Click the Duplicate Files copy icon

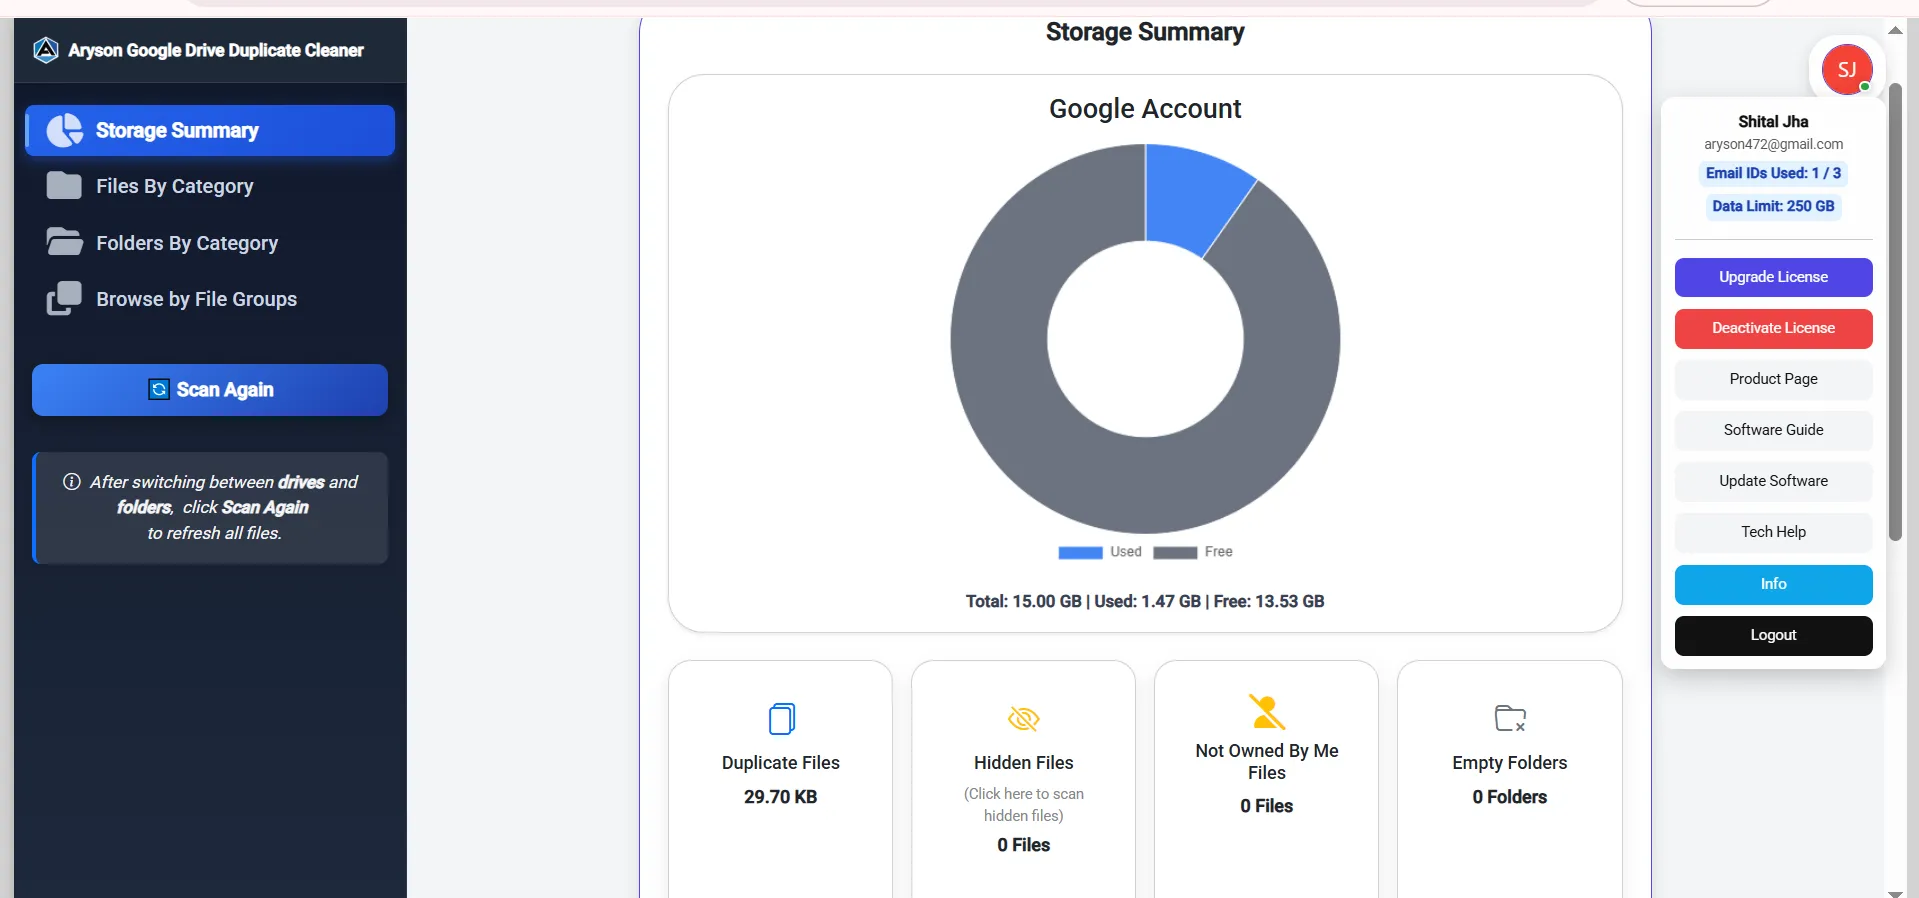781,719
